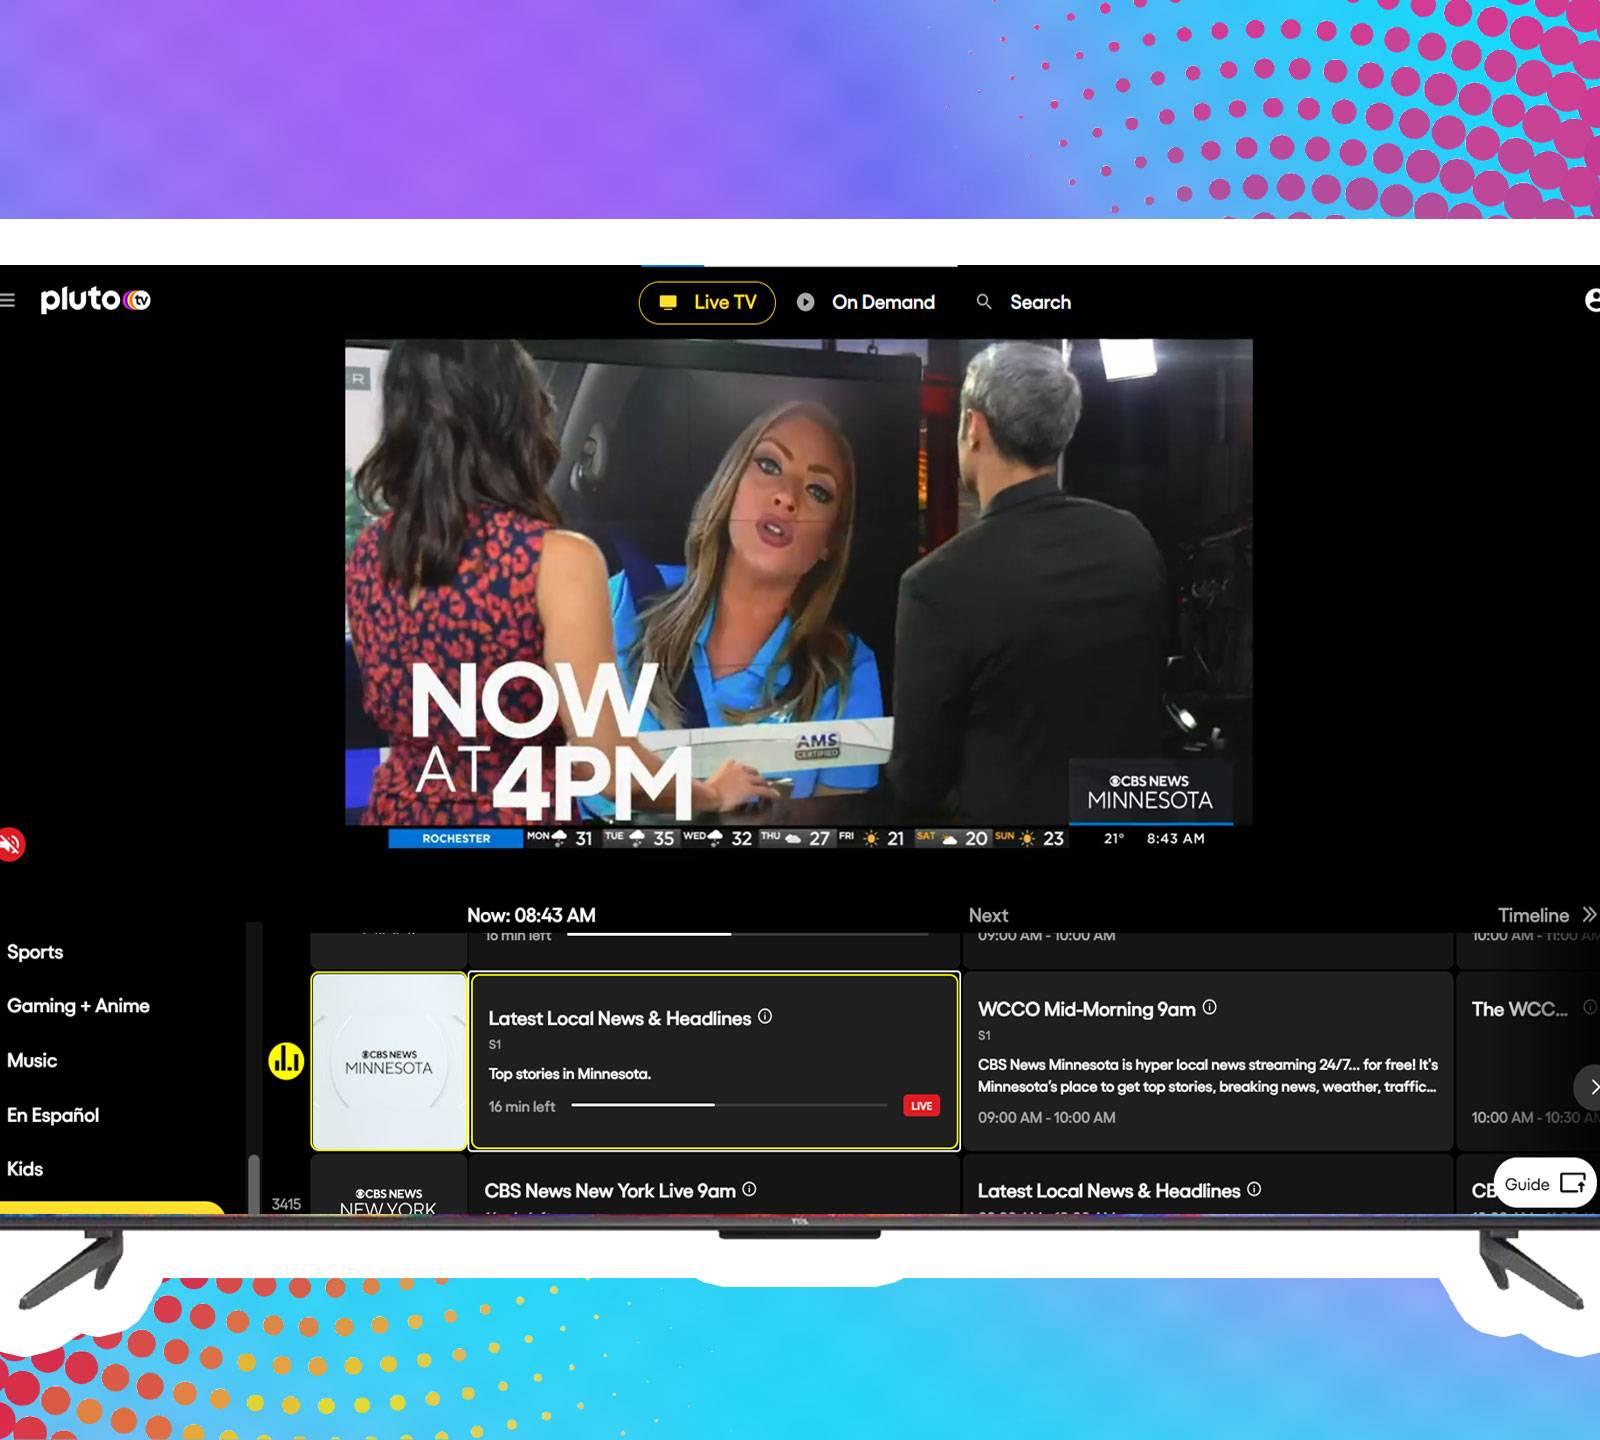
Task: Open the Guide button
Action: [x=1544, y=1184]
